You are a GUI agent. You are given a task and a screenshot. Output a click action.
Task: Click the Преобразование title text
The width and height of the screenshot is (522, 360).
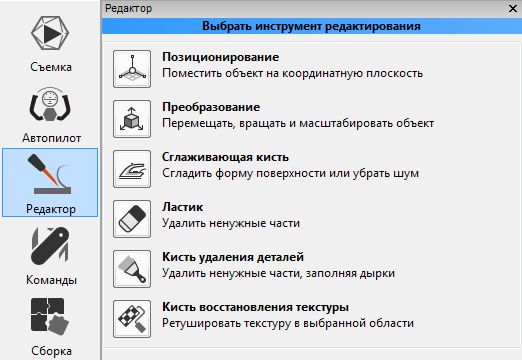211,107
